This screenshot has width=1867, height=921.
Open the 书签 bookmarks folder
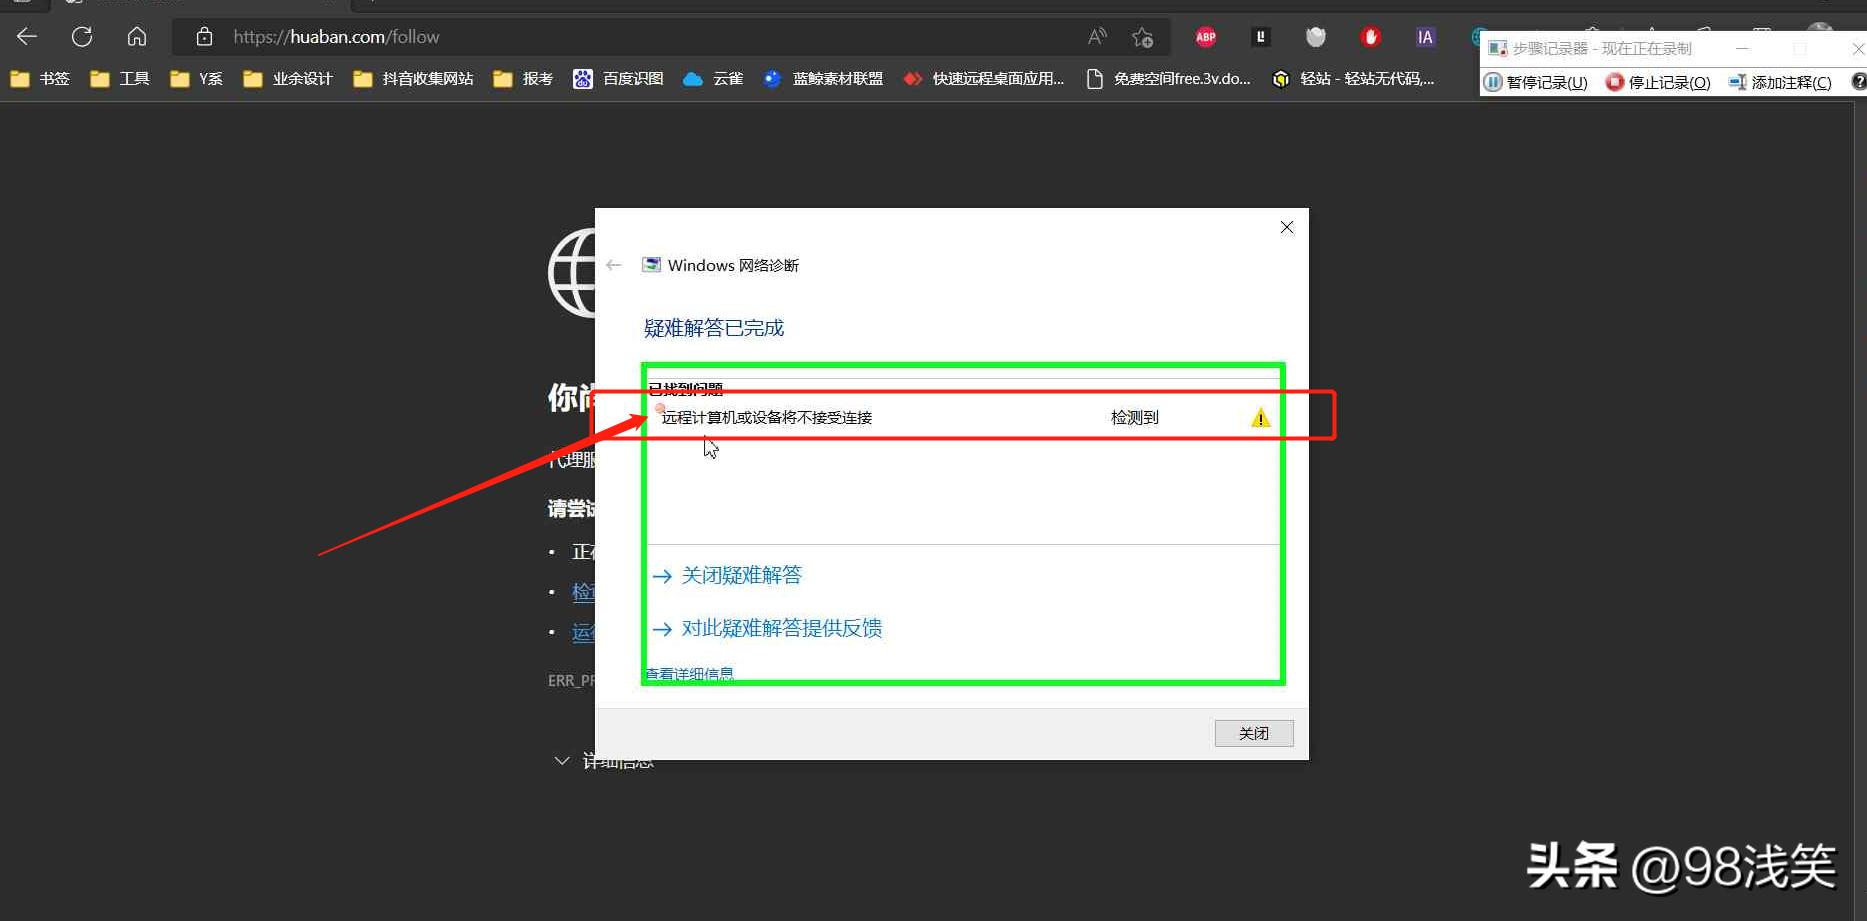tap(41, 79)
